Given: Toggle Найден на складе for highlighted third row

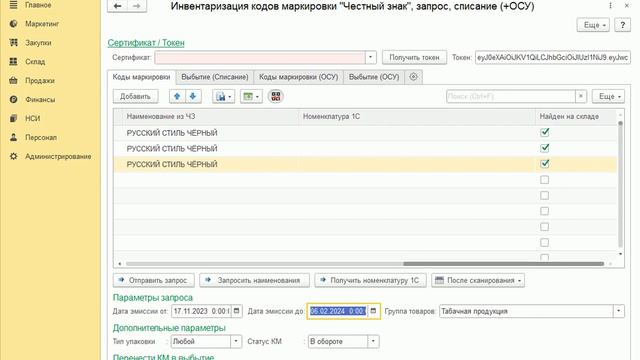Looking at the screenshot, I should (544, 164).
